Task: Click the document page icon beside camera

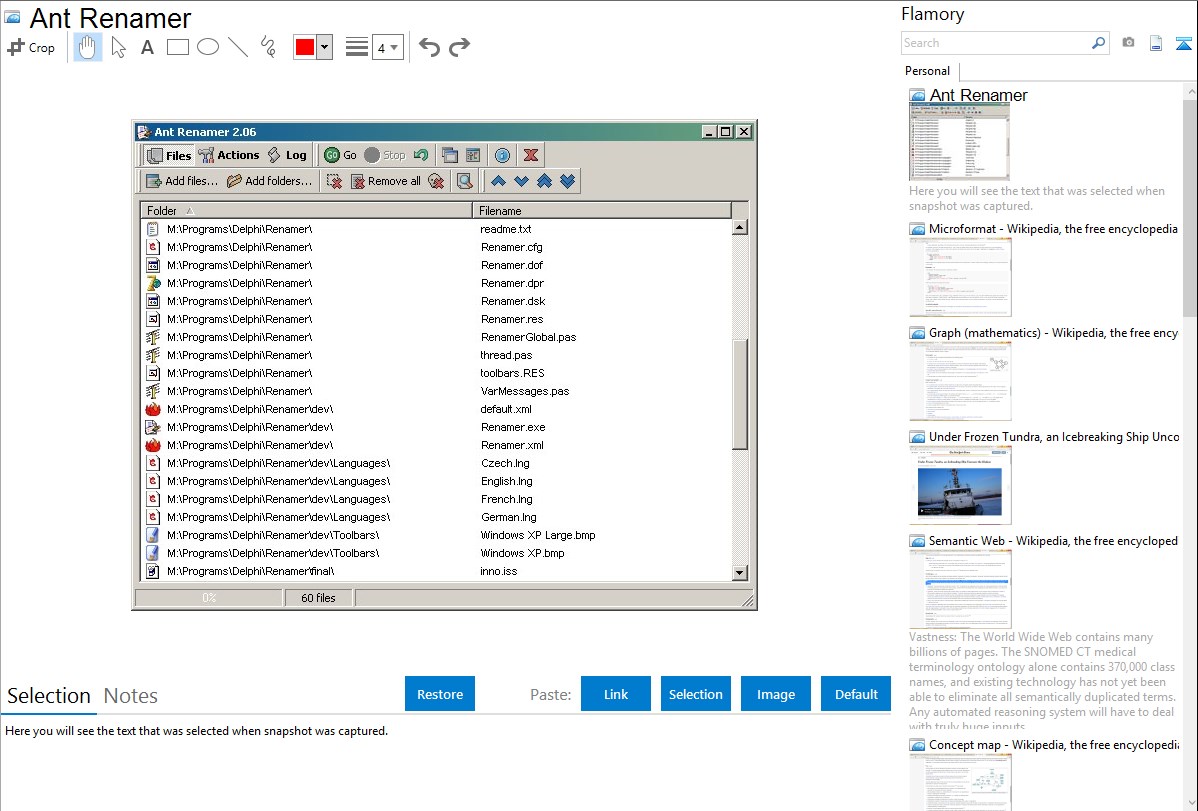Action: click(x=1156, y=43)
